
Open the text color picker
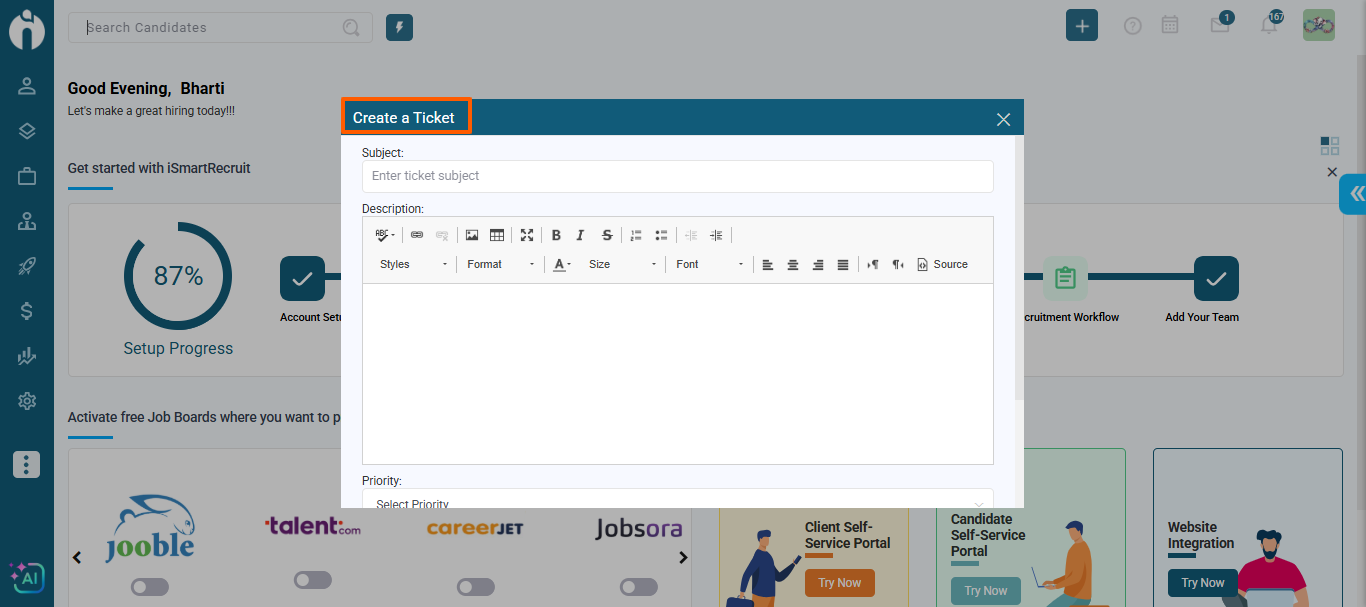562,265
